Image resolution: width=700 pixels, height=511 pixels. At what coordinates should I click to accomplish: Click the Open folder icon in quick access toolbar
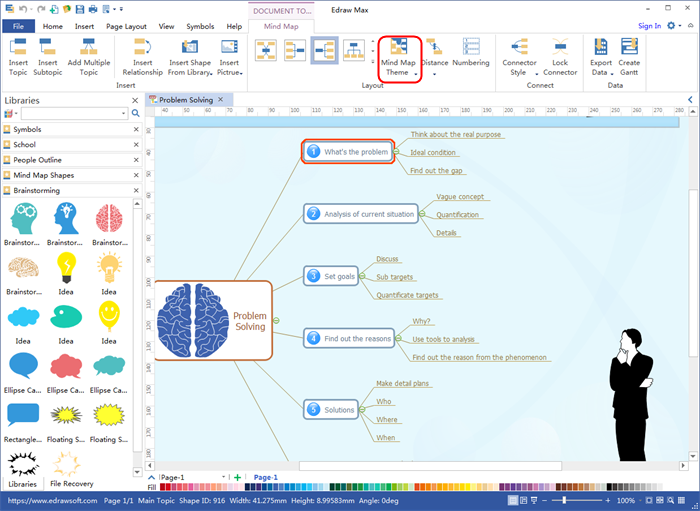point(67,9)
